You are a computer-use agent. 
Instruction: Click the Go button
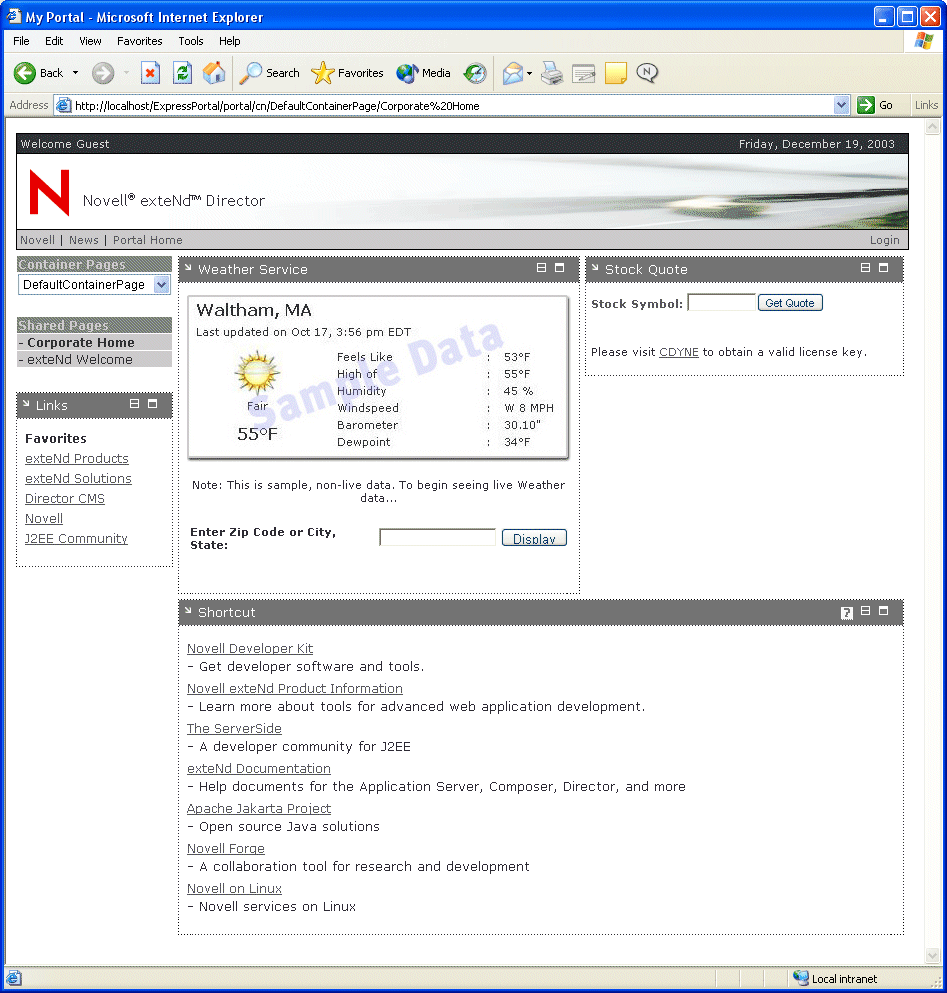pos(875,105)
